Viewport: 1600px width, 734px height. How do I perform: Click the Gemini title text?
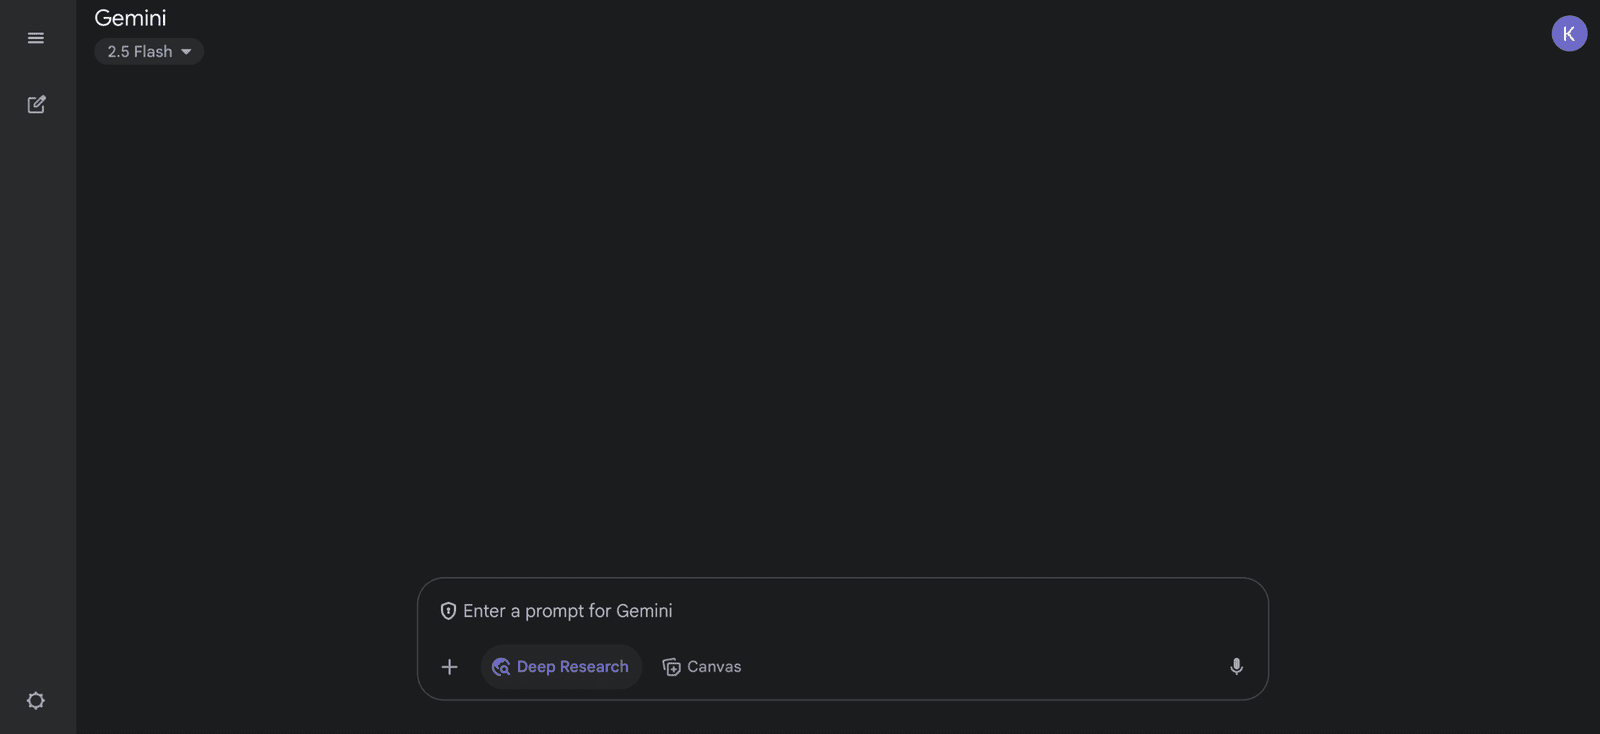[x=130, y=18]
